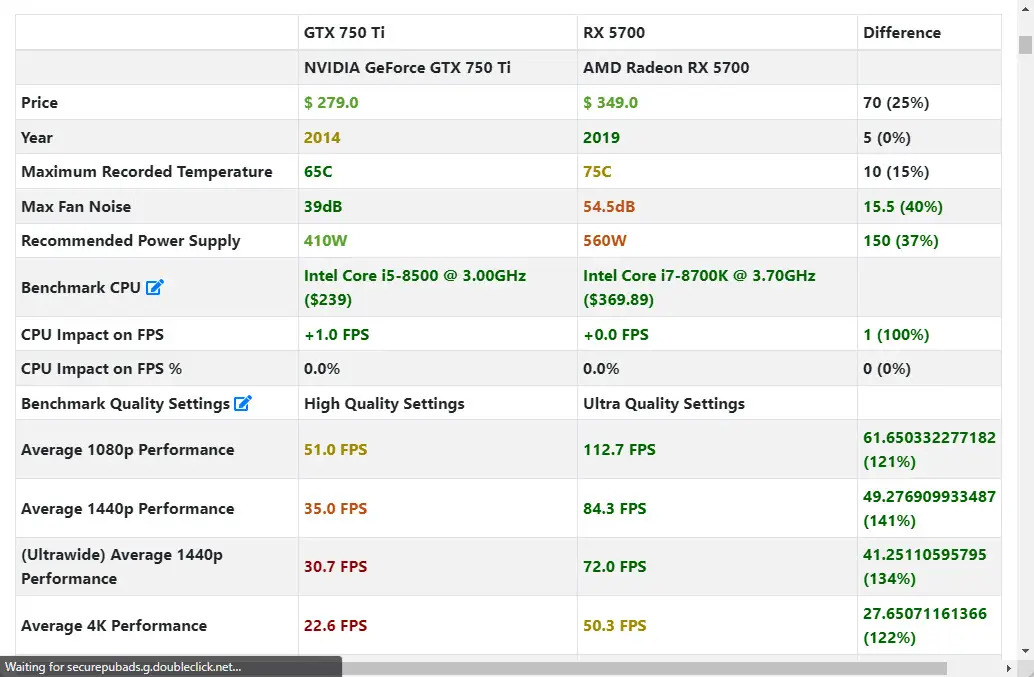Viewport: 1034px width, 677px height.
Task: Click the "5 (0%)" year difference
Action: tap(887, 137)
